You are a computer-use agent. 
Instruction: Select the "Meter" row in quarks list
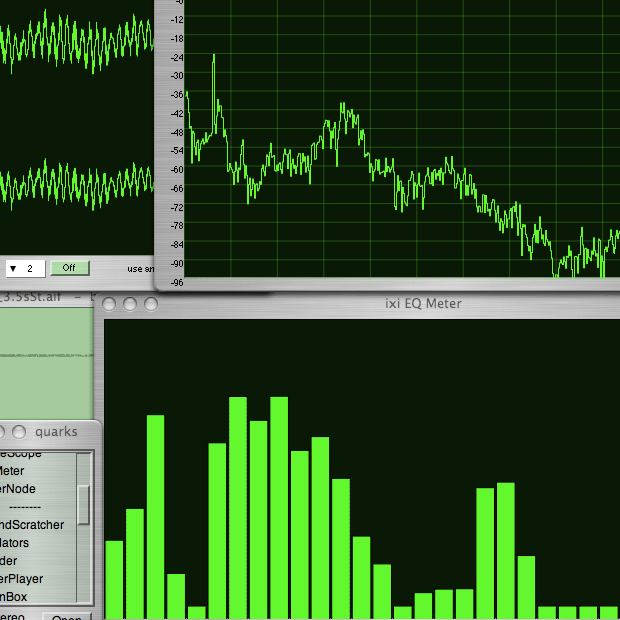click(x=38, y=471)
